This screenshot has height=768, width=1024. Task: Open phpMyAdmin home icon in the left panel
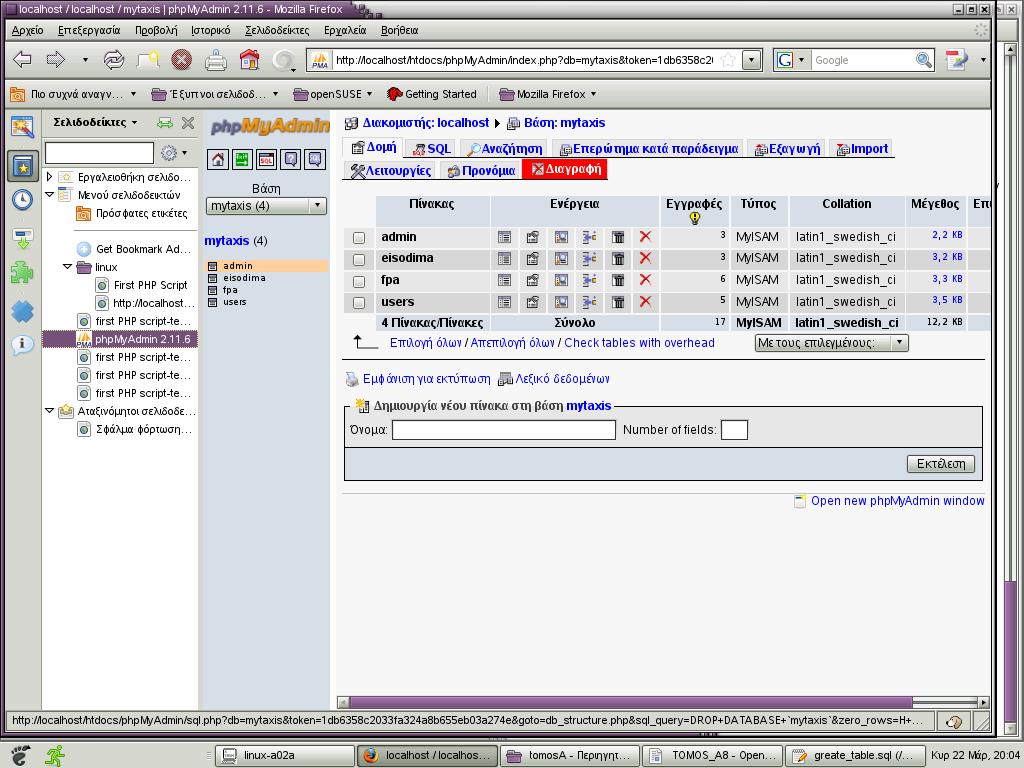coord(218,159)
